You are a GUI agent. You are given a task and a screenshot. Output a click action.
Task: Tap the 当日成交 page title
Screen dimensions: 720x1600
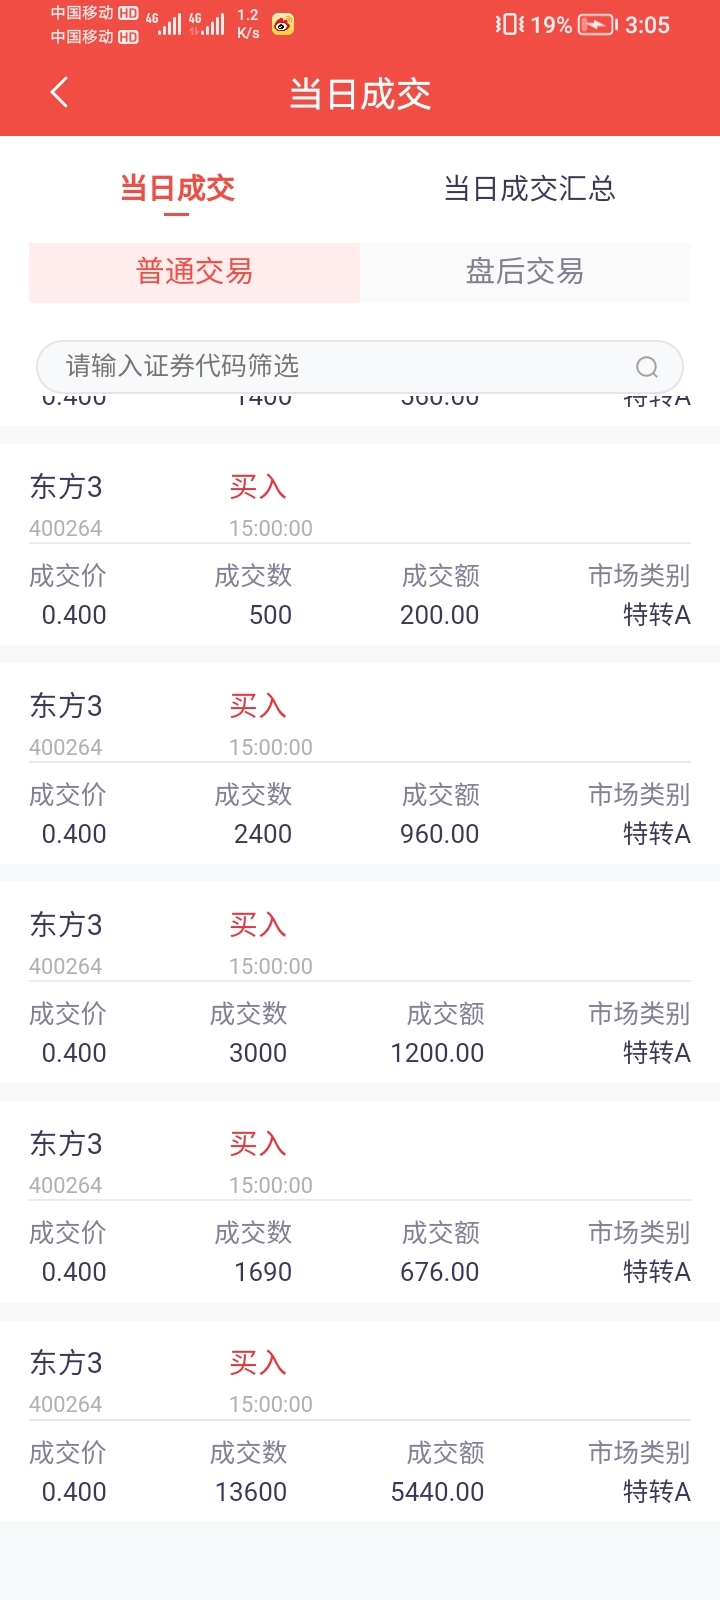360,94
